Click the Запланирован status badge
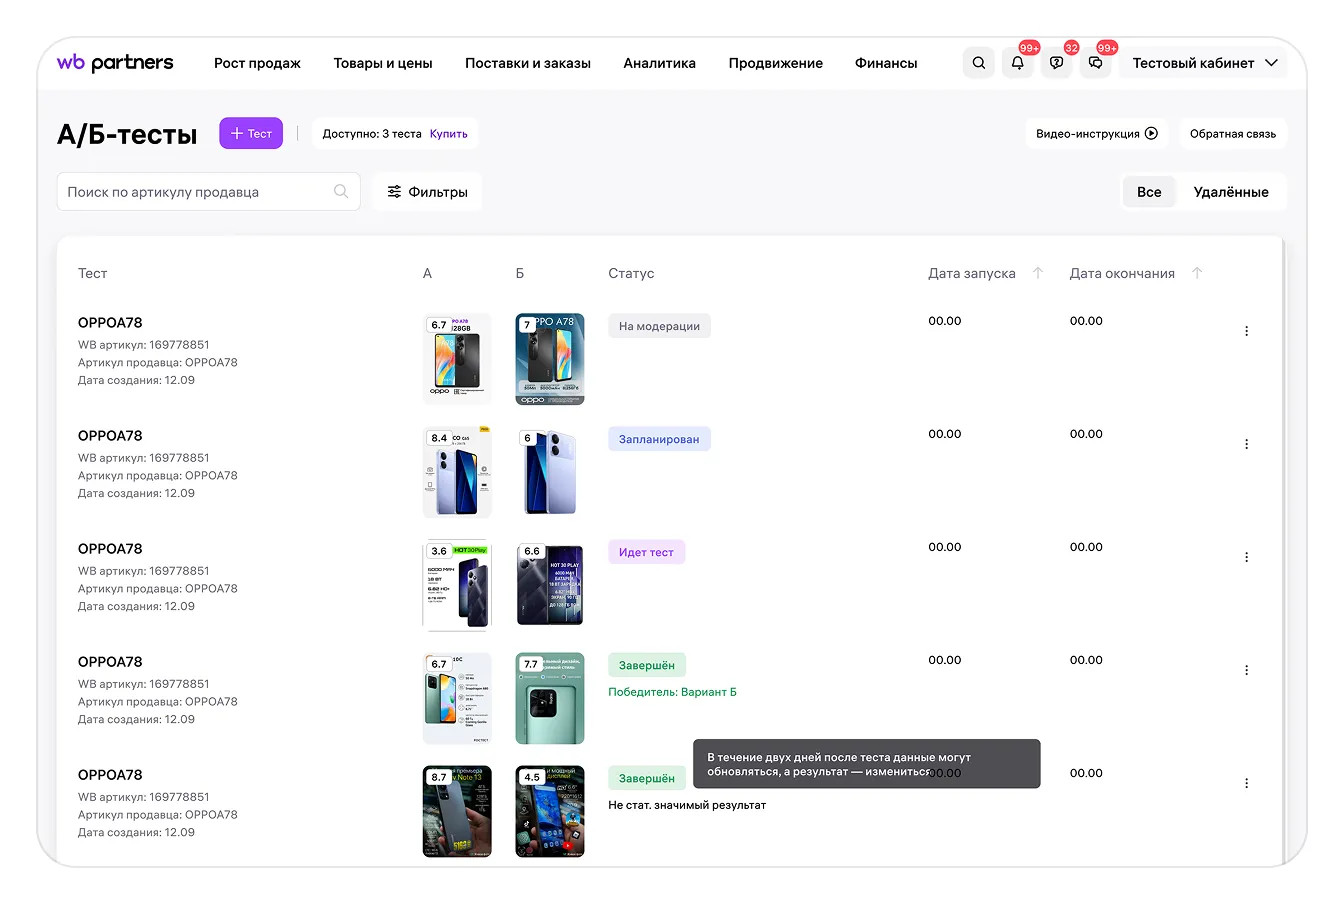This screenshot has width=1344, height=904. 659,439
